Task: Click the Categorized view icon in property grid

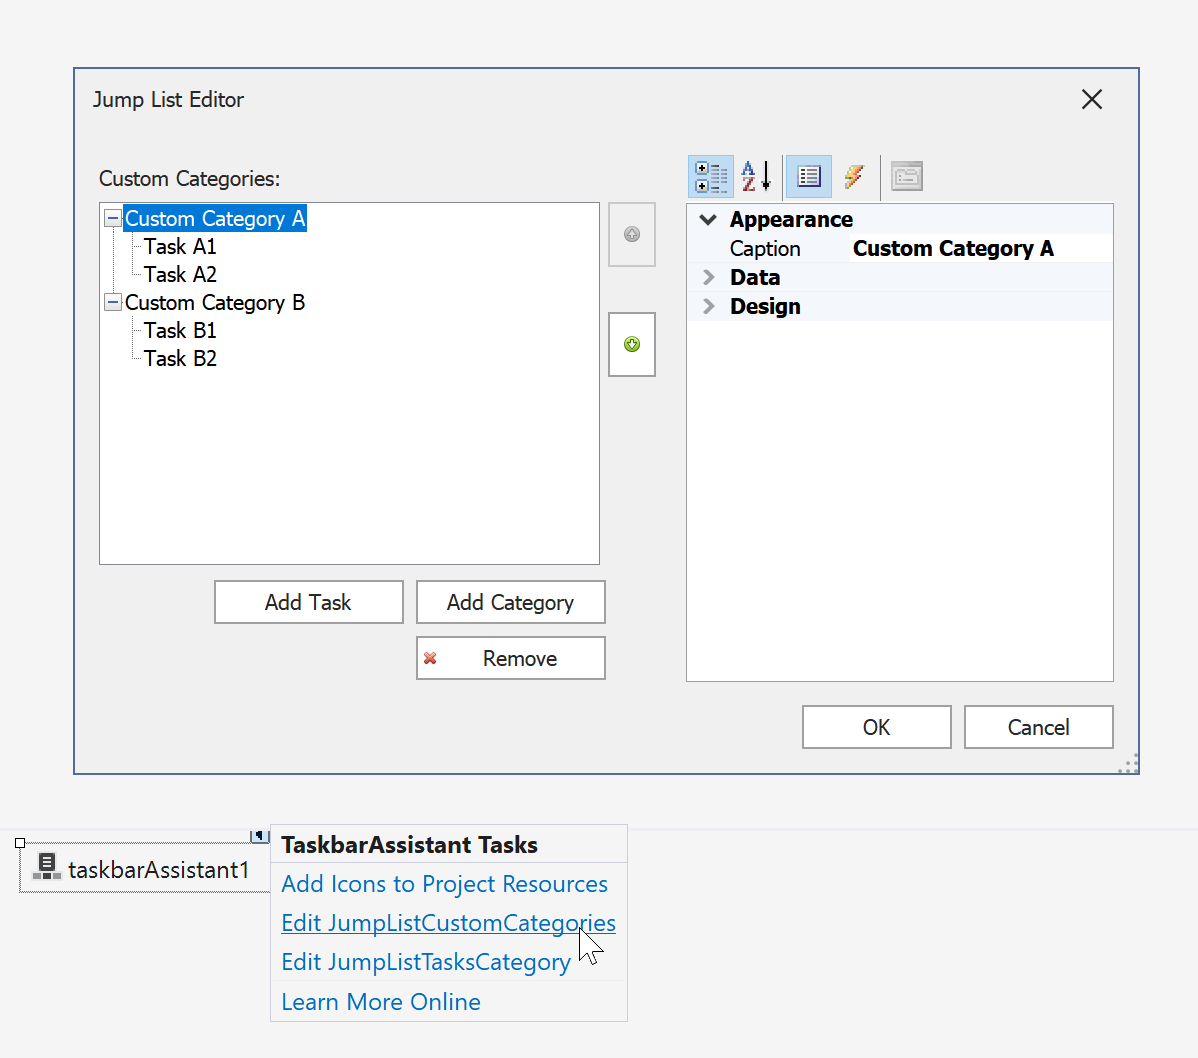Action: tap(711, 177)
